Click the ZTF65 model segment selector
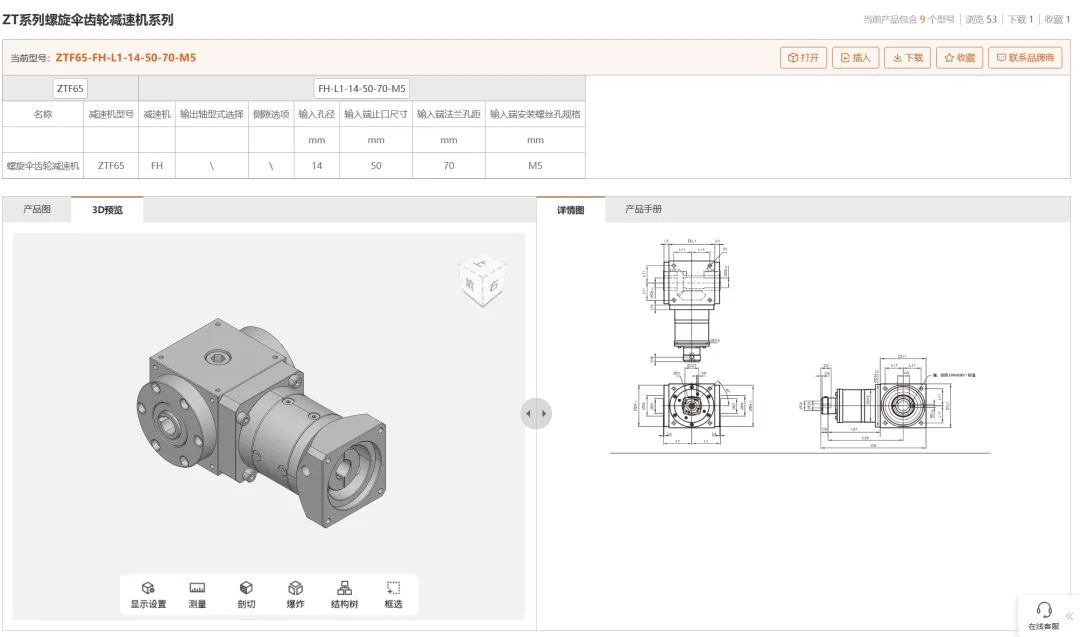The height and width of the screenshot is (637, 1080). tap(70, 88)
